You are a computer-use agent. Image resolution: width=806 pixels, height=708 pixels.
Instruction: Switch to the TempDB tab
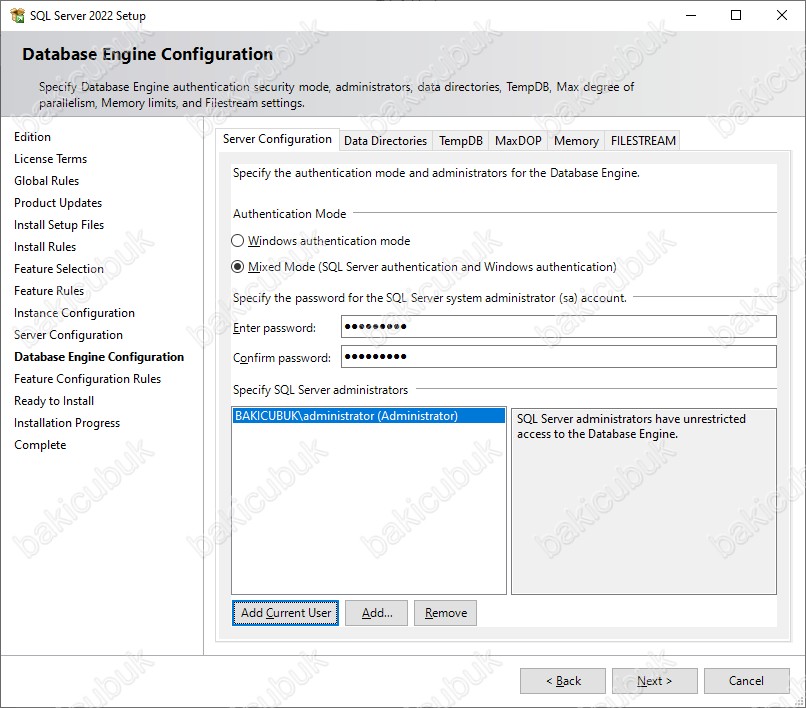click(461, 140)
